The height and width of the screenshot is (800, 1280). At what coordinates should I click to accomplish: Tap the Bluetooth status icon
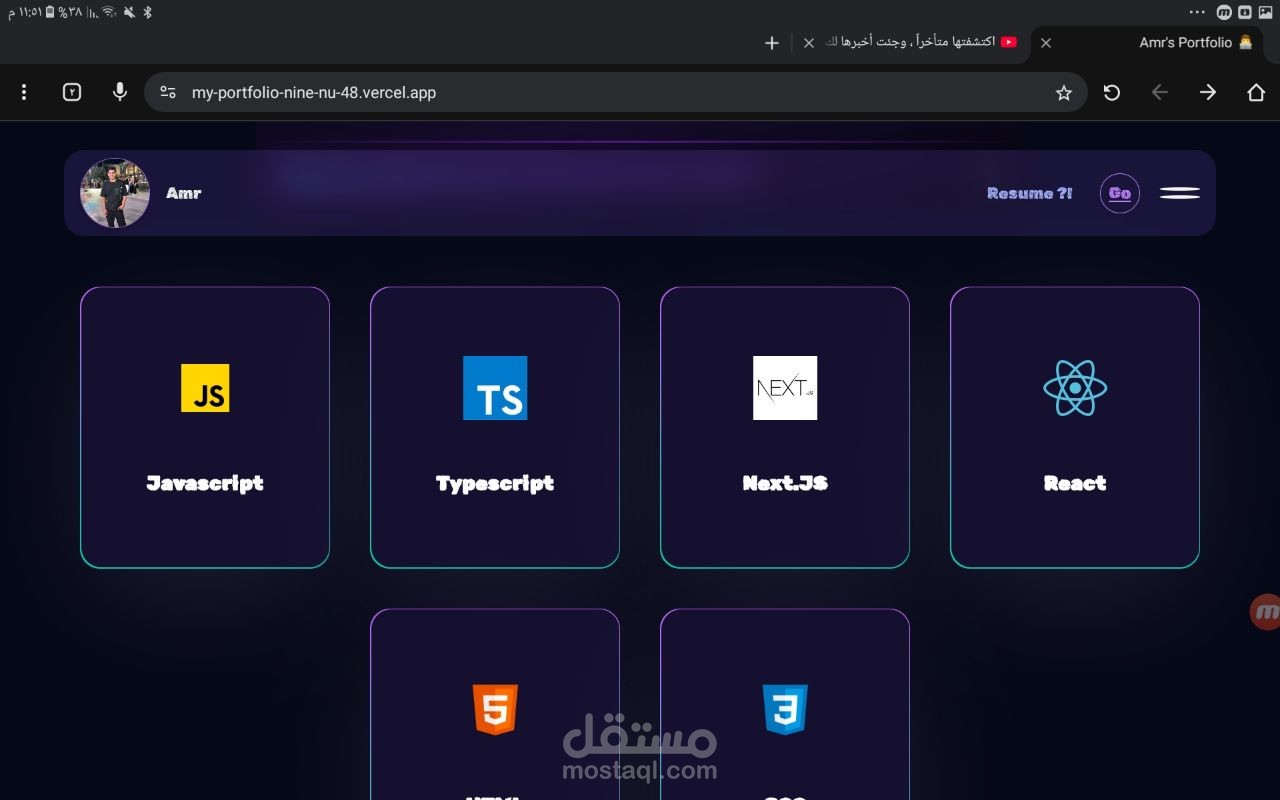[147, 12]
